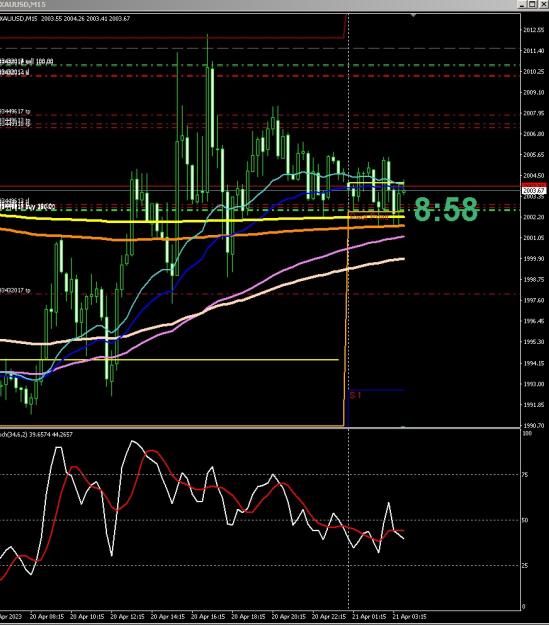
Task: Click the 21 Apr 03:15 time label
Action: coord(409,617)
